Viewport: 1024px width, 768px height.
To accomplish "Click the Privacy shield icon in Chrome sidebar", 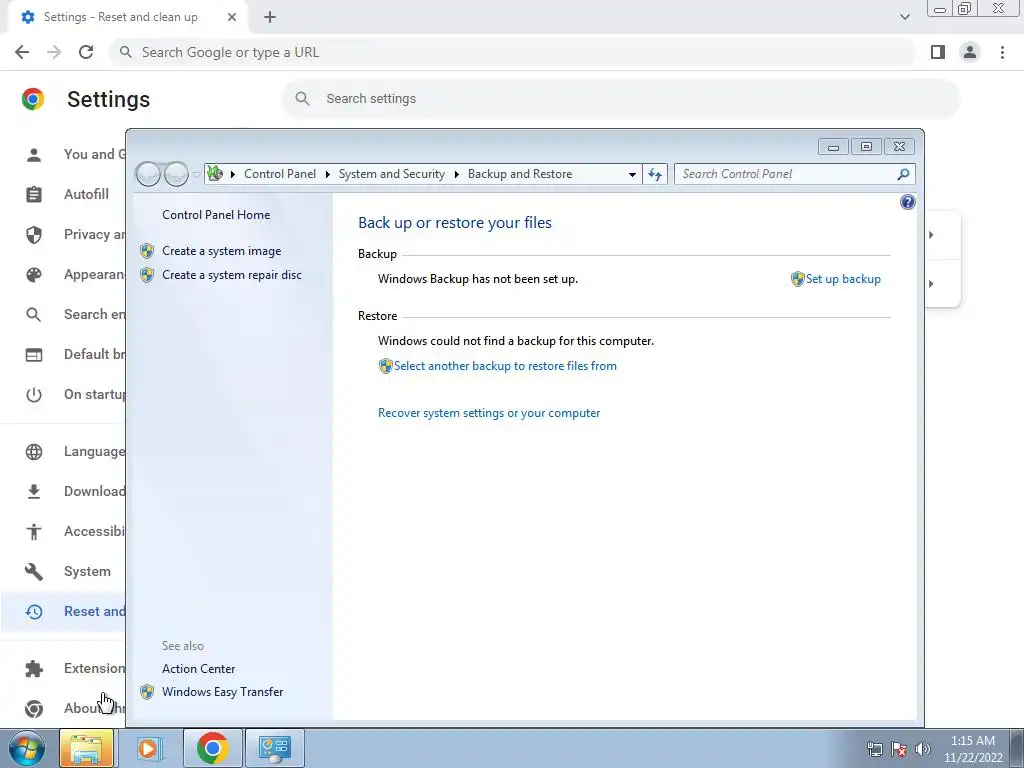I will pos(34,234).
